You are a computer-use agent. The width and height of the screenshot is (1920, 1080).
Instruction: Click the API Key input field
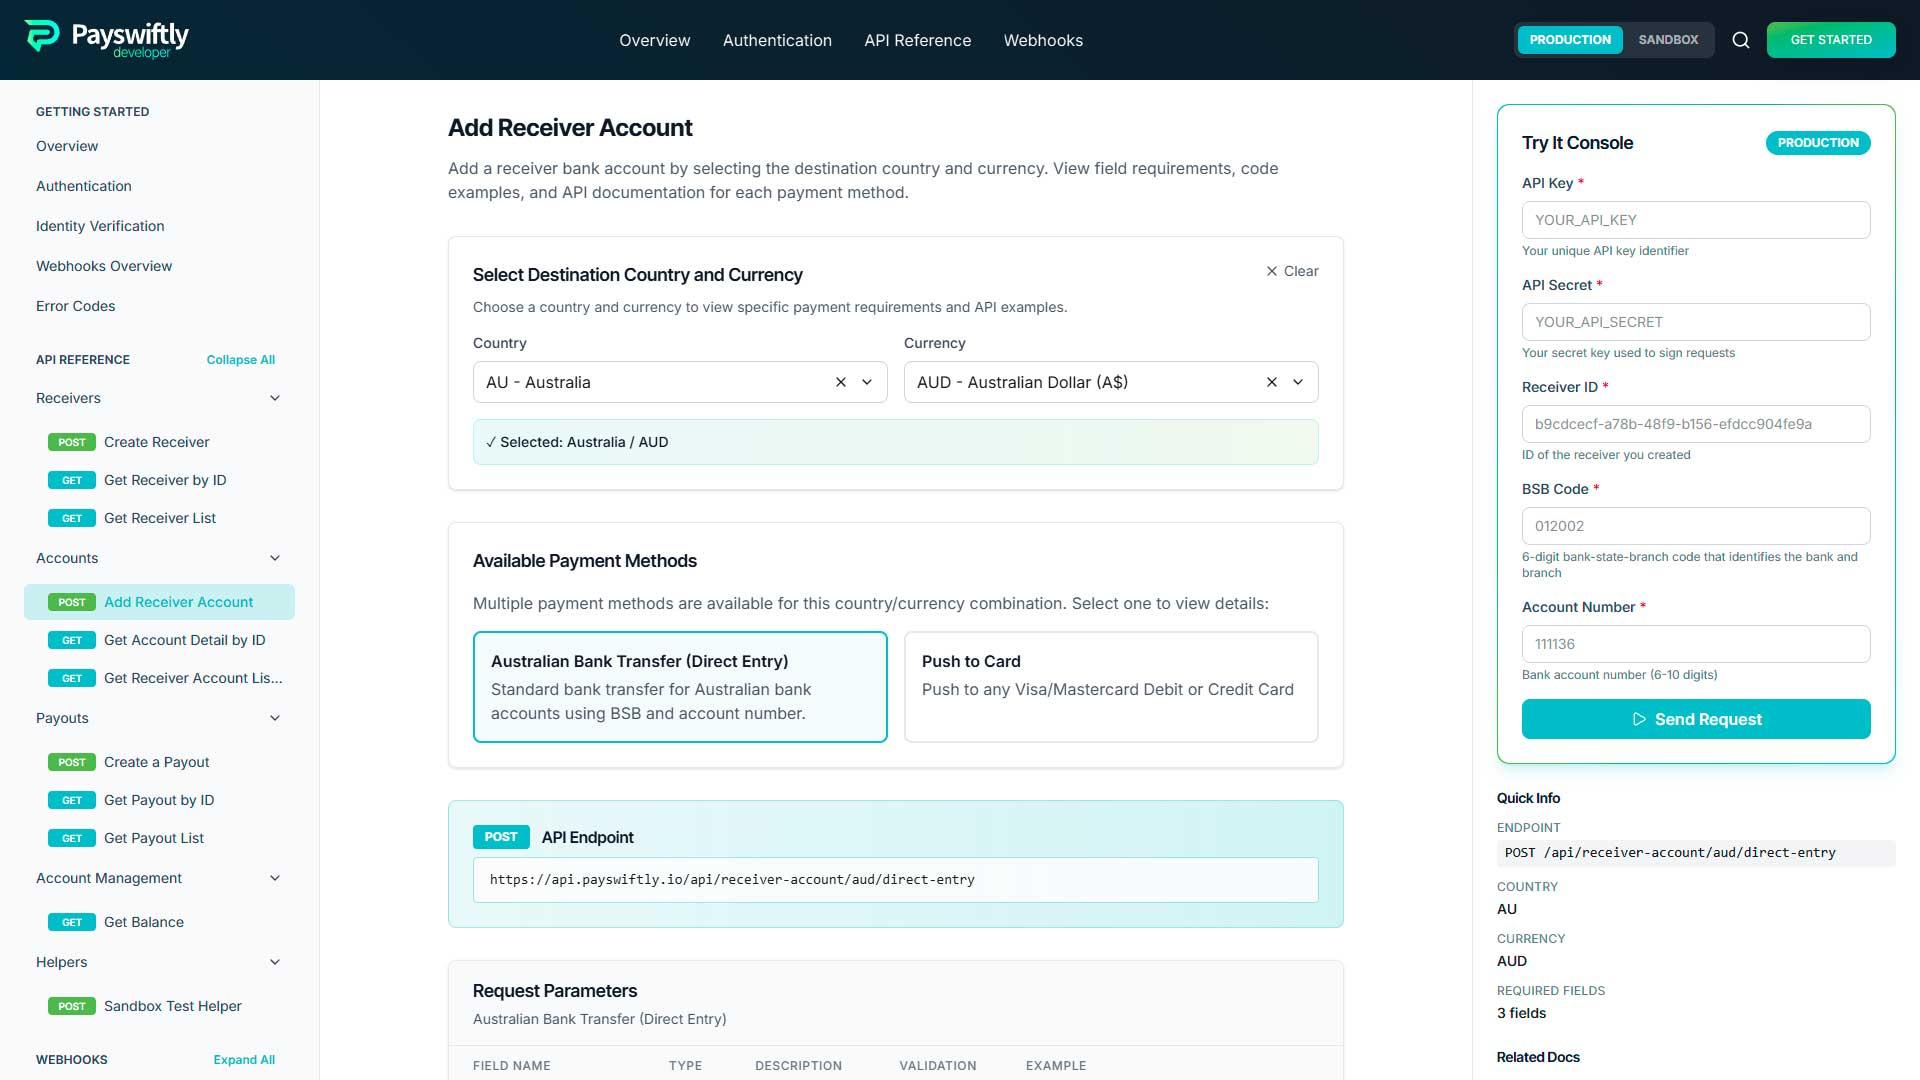pos(1695,220)
